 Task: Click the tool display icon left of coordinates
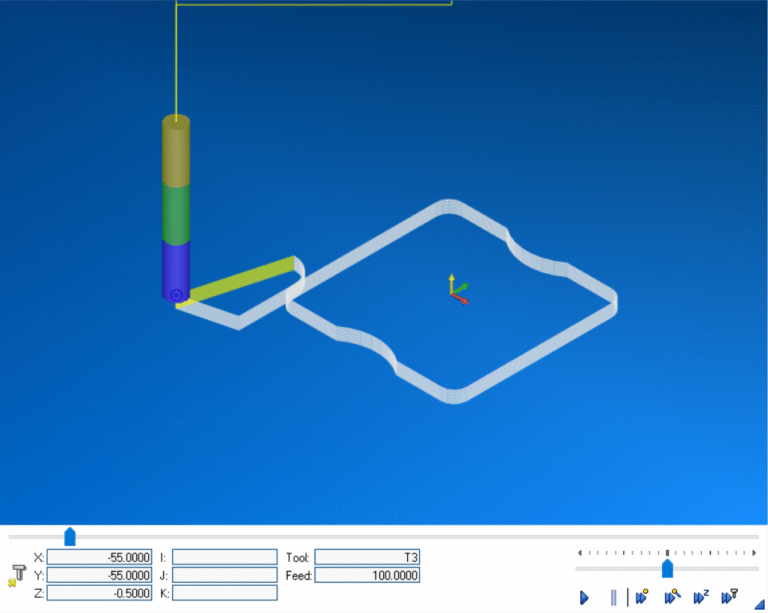[x=17, y=575]
